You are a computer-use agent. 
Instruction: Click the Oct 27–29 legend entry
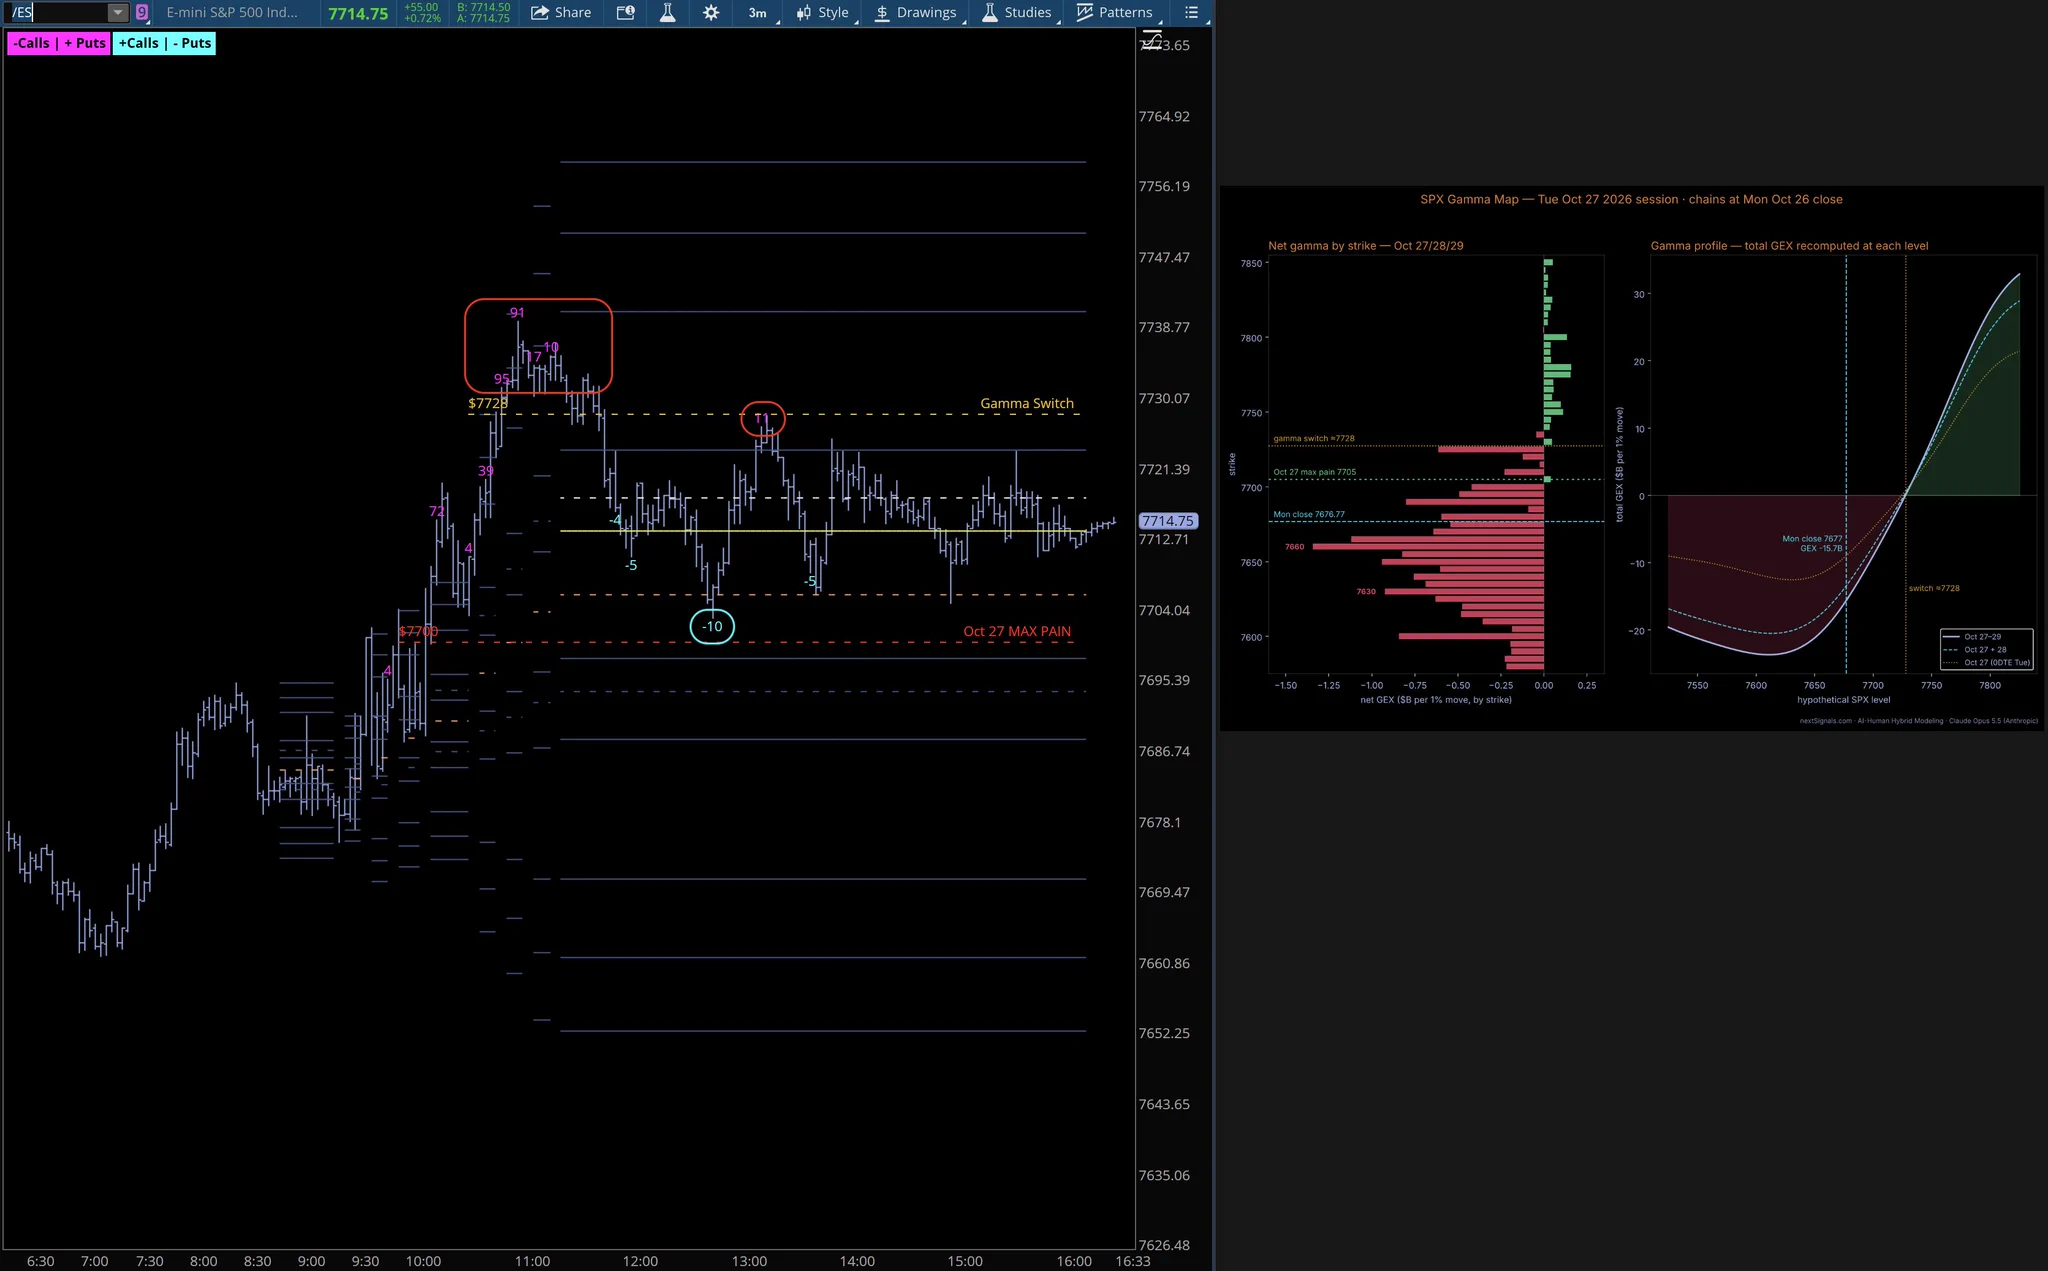(x=1982, y=636)
